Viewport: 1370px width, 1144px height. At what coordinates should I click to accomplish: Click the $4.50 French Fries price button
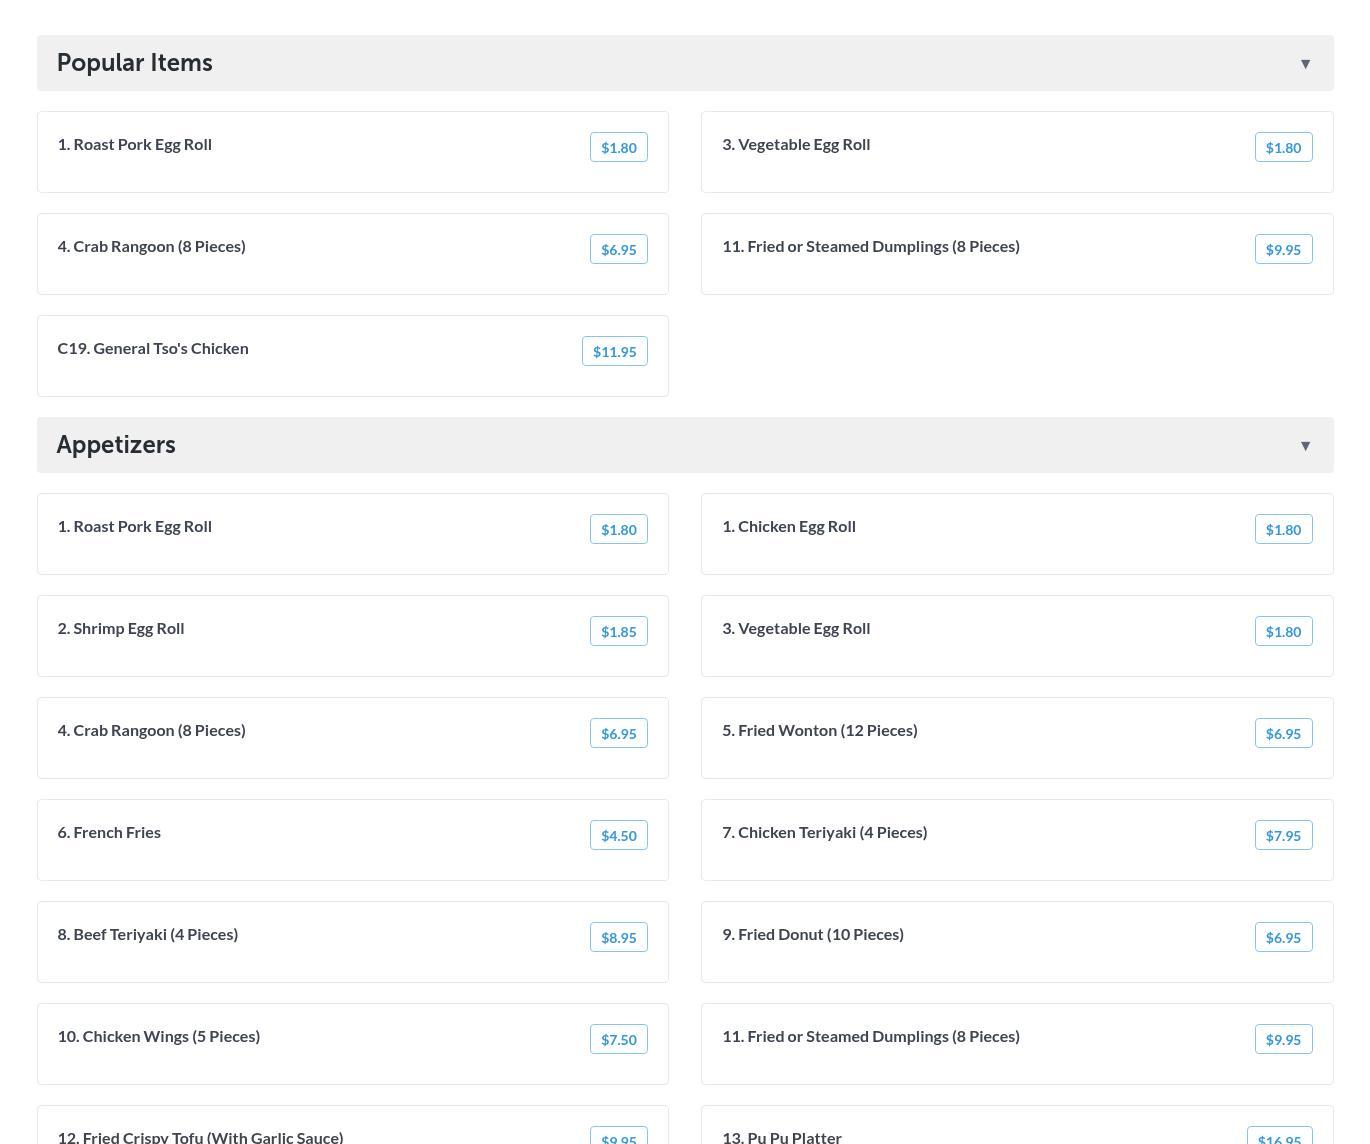pyautogui.click(x=618, y=836)
